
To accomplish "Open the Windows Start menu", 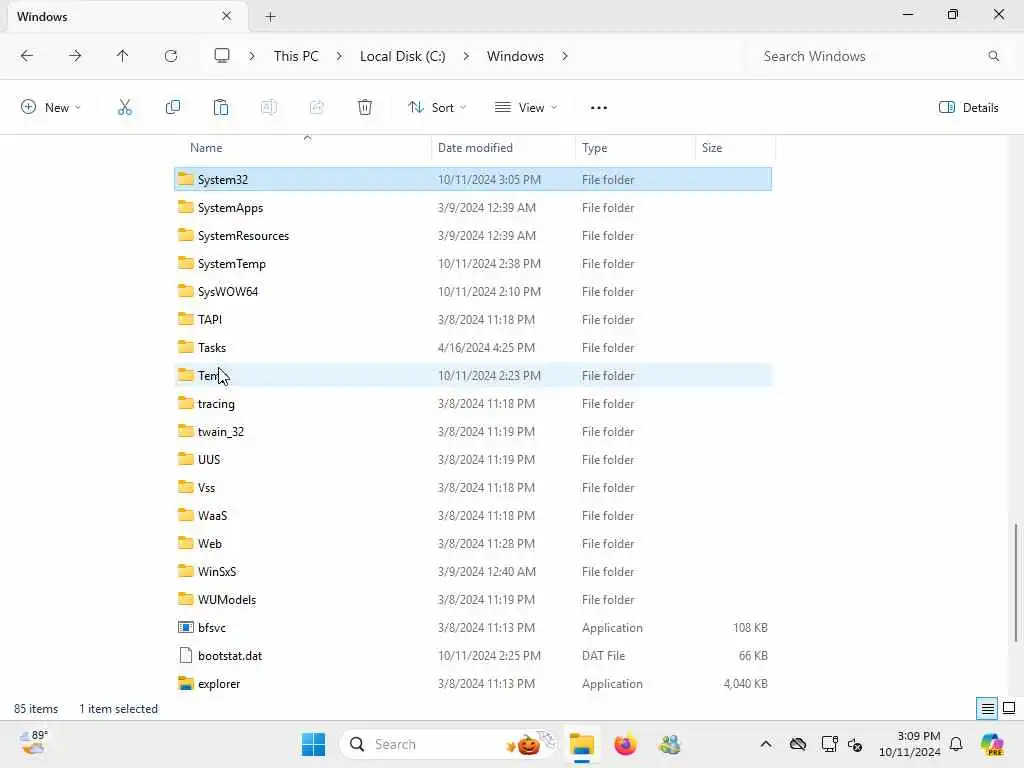I will click(313, 744).
